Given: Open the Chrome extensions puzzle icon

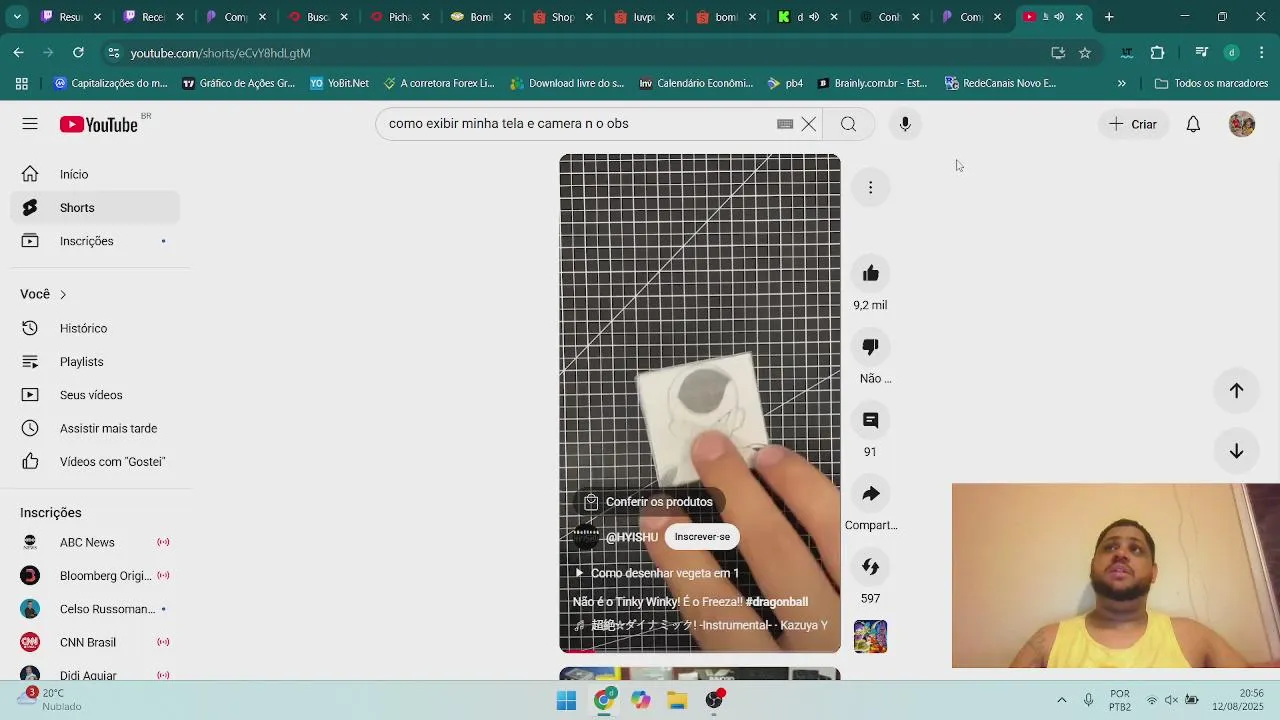Looking at the screenshot, I should [1157, 53].
